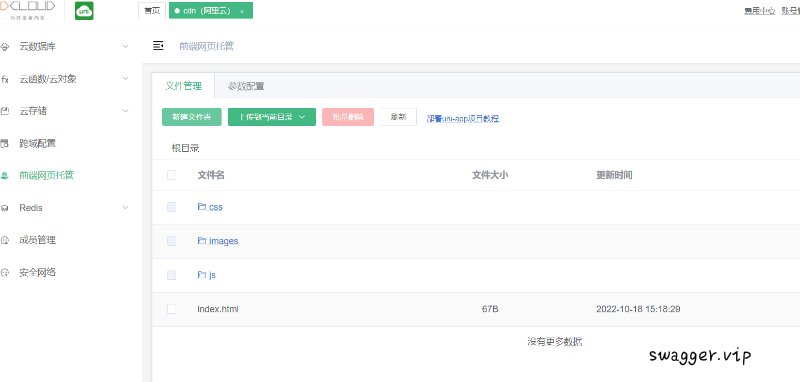Toggle the sidebar collapse hamburger icon
The image size is (800, 382).
(x=158, y=46)
